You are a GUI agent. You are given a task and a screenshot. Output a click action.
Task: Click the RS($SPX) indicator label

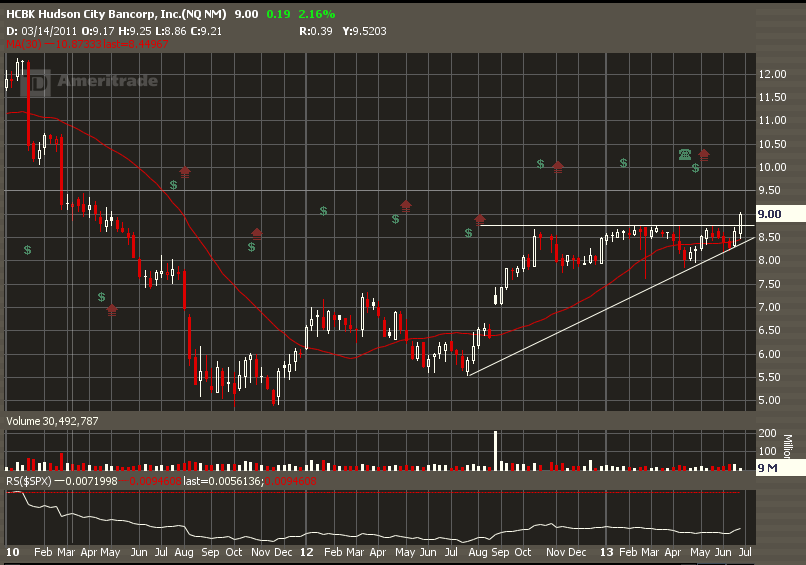pos(29,481)
